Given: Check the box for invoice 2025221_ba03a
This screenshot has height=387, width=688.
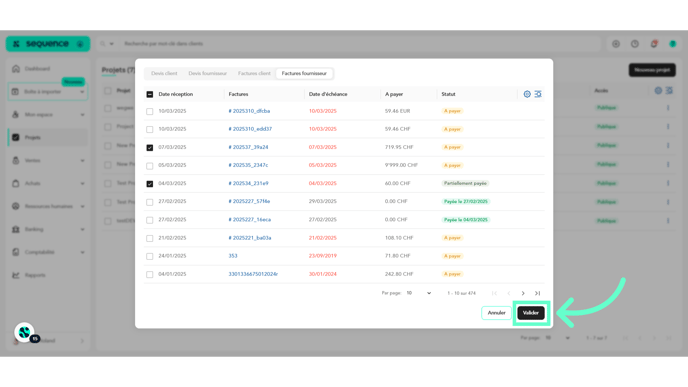Looking at the screenshot, I should pyautogui.click(x=150, y=238).
